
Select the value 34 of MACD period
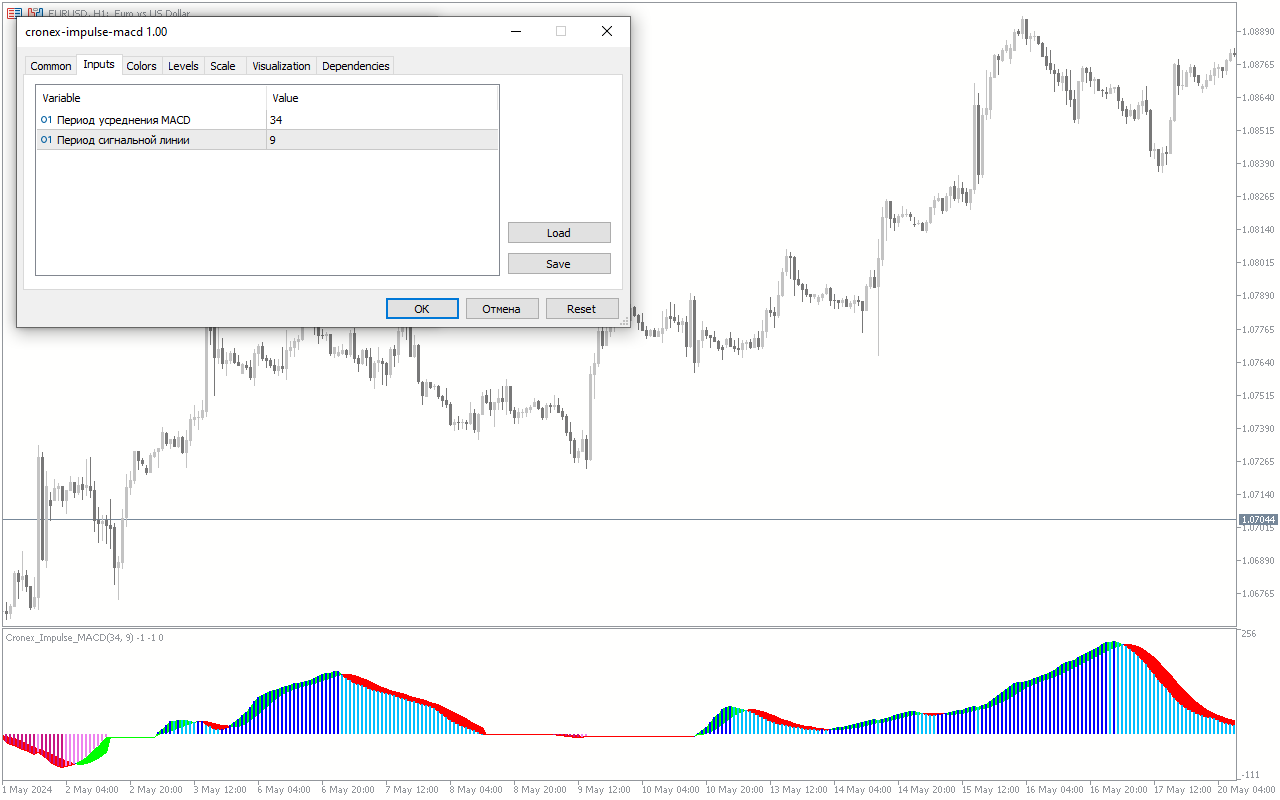click(x=383, y=120)
